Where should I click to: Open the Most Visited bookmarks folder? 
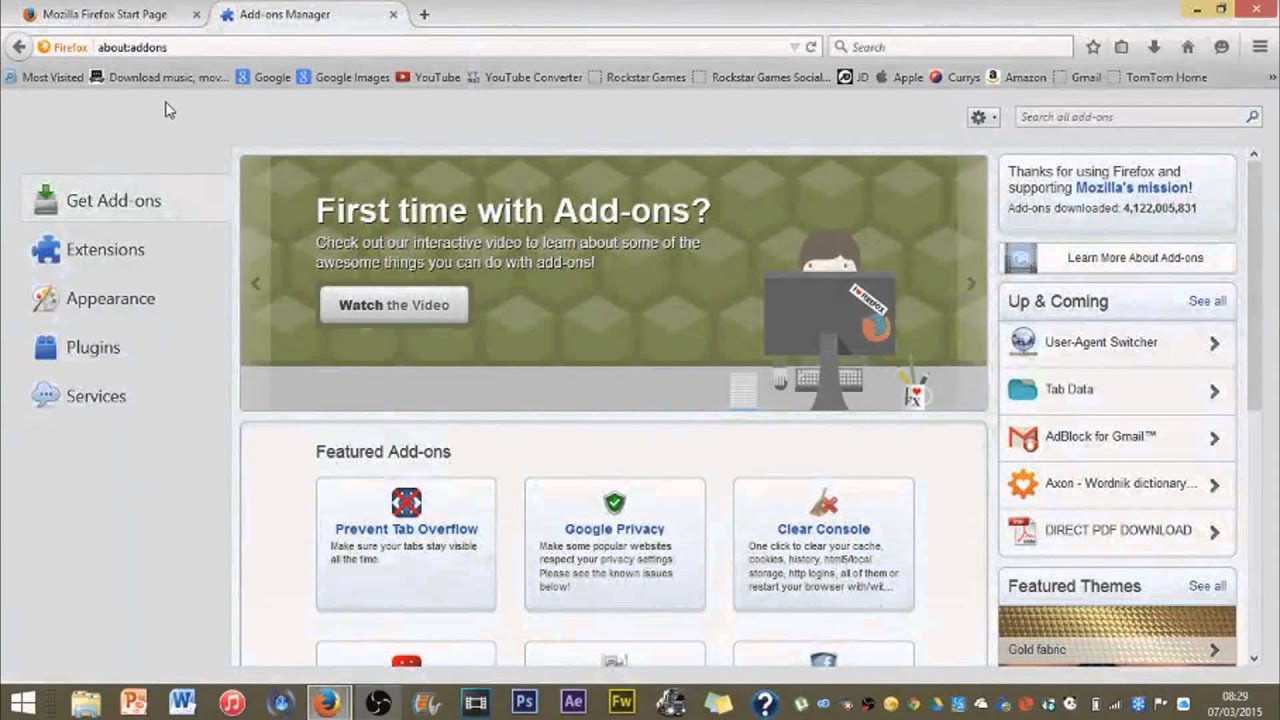(x=44, y=77)
